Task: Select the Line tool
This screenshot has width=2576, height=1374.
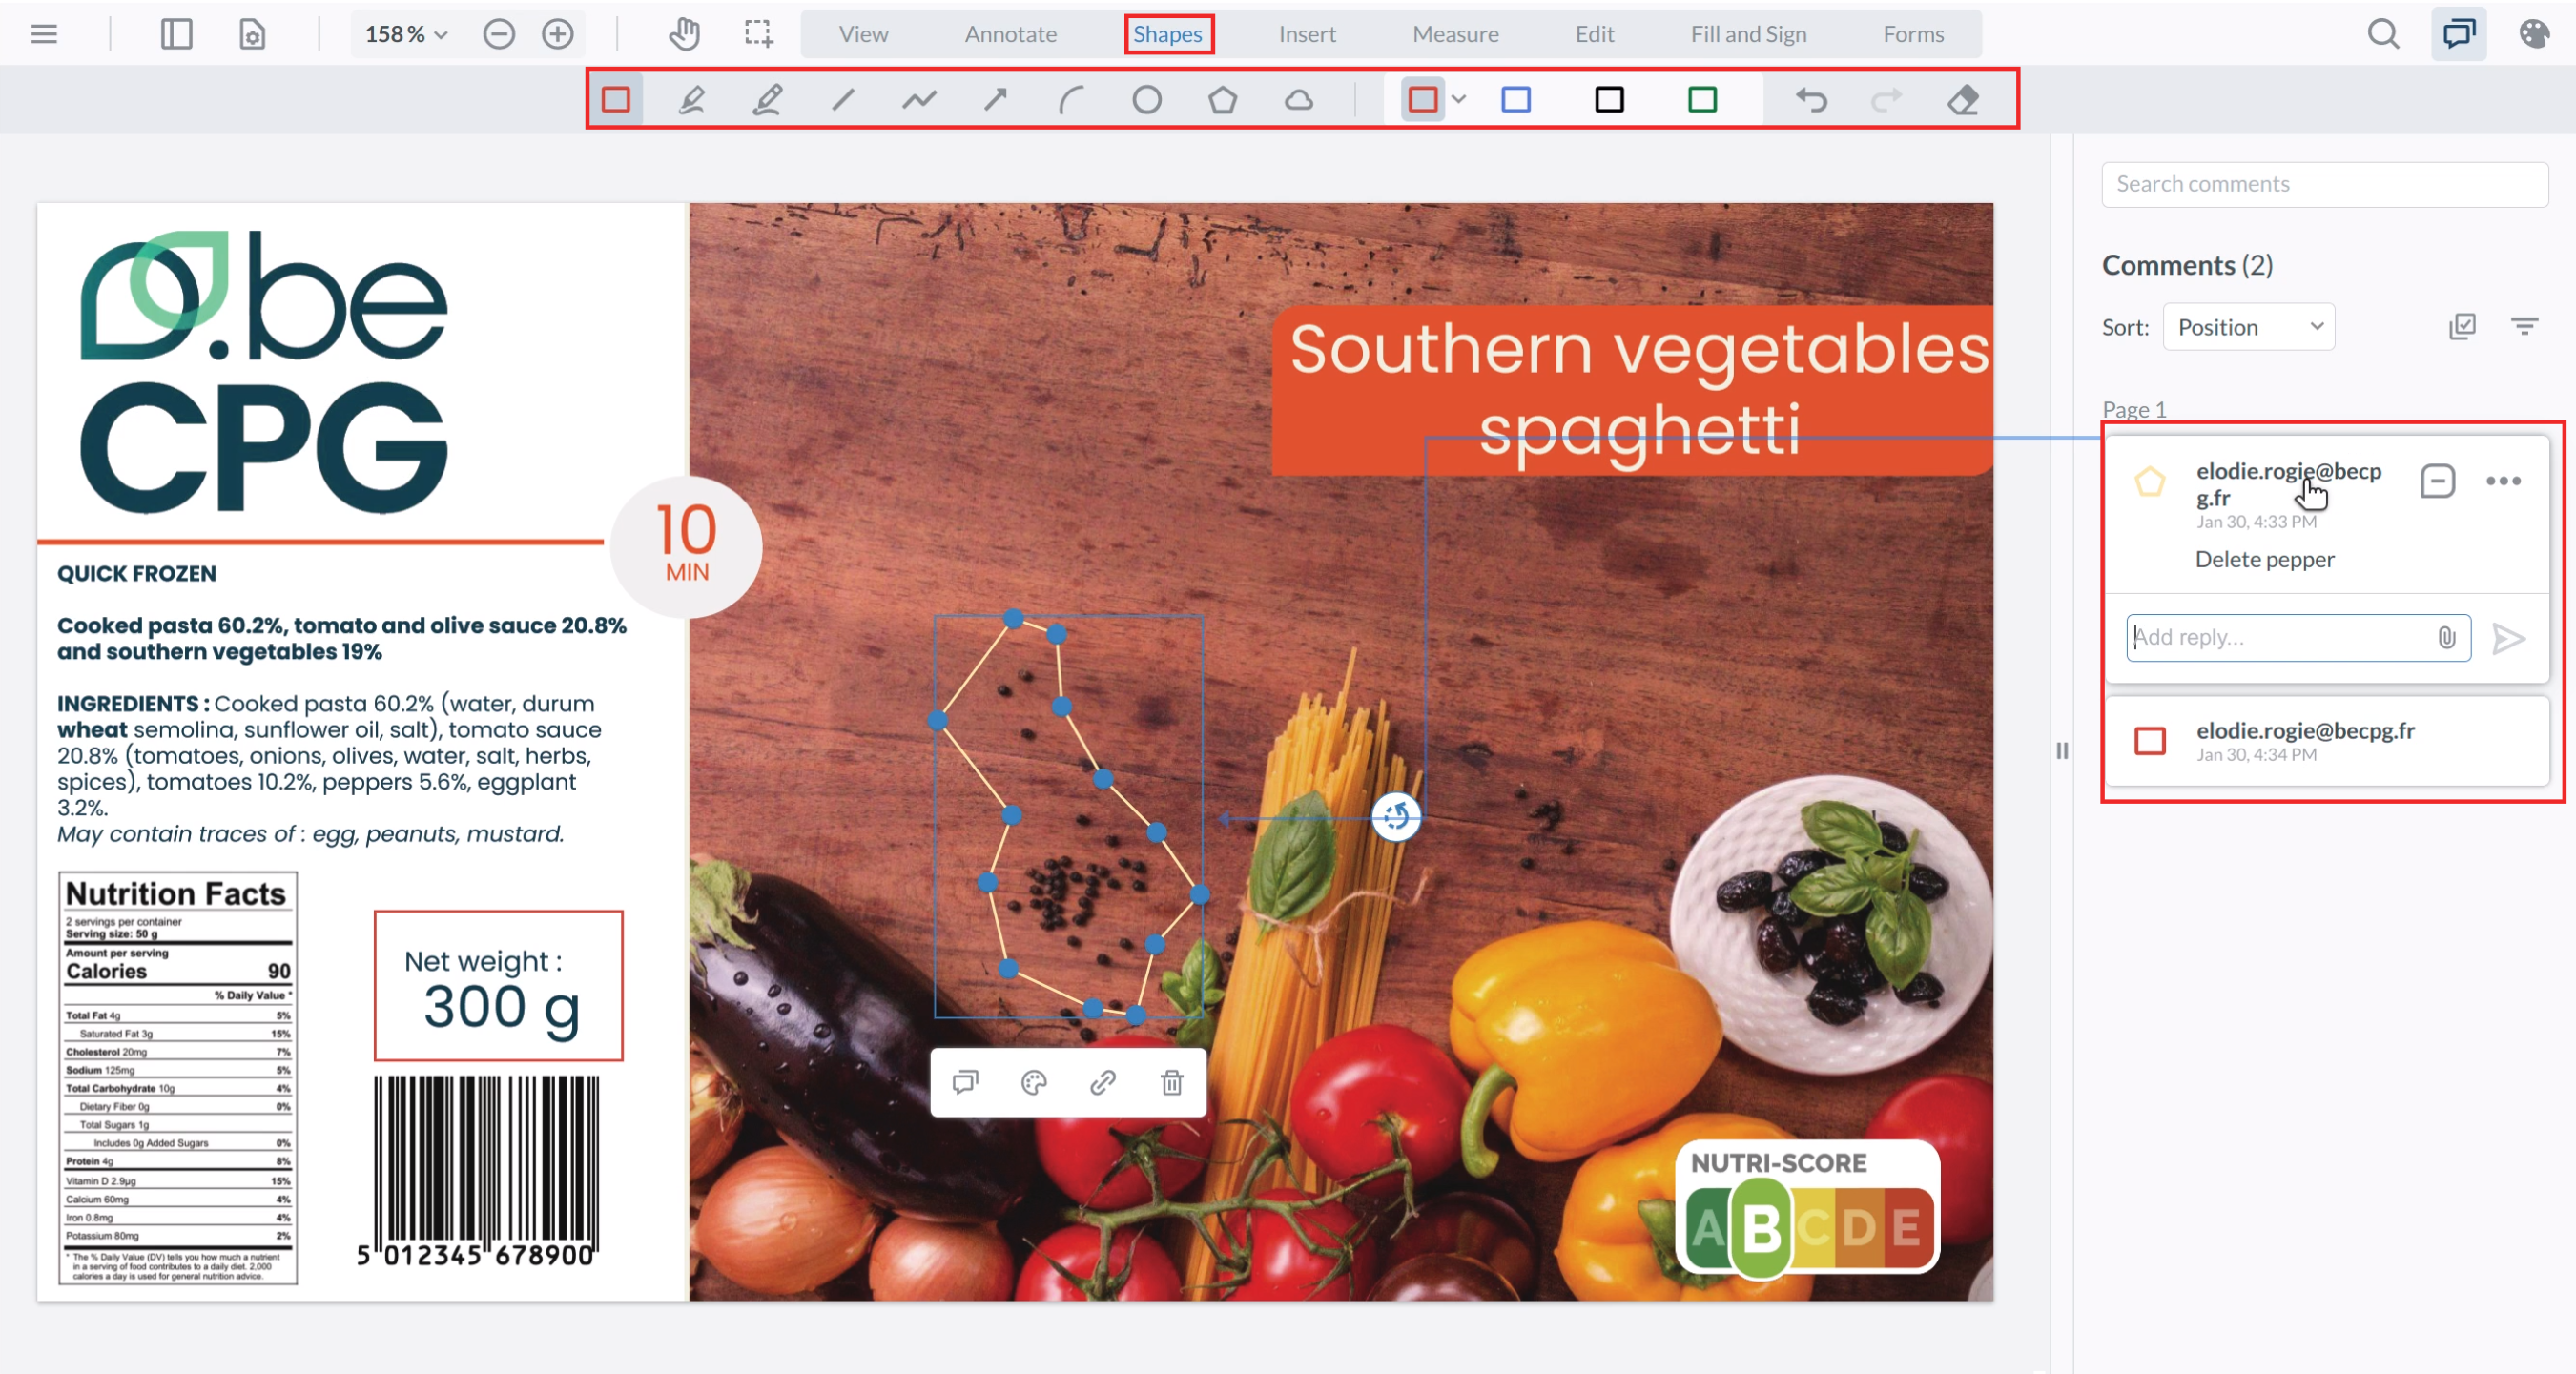Action: (843, 99)
